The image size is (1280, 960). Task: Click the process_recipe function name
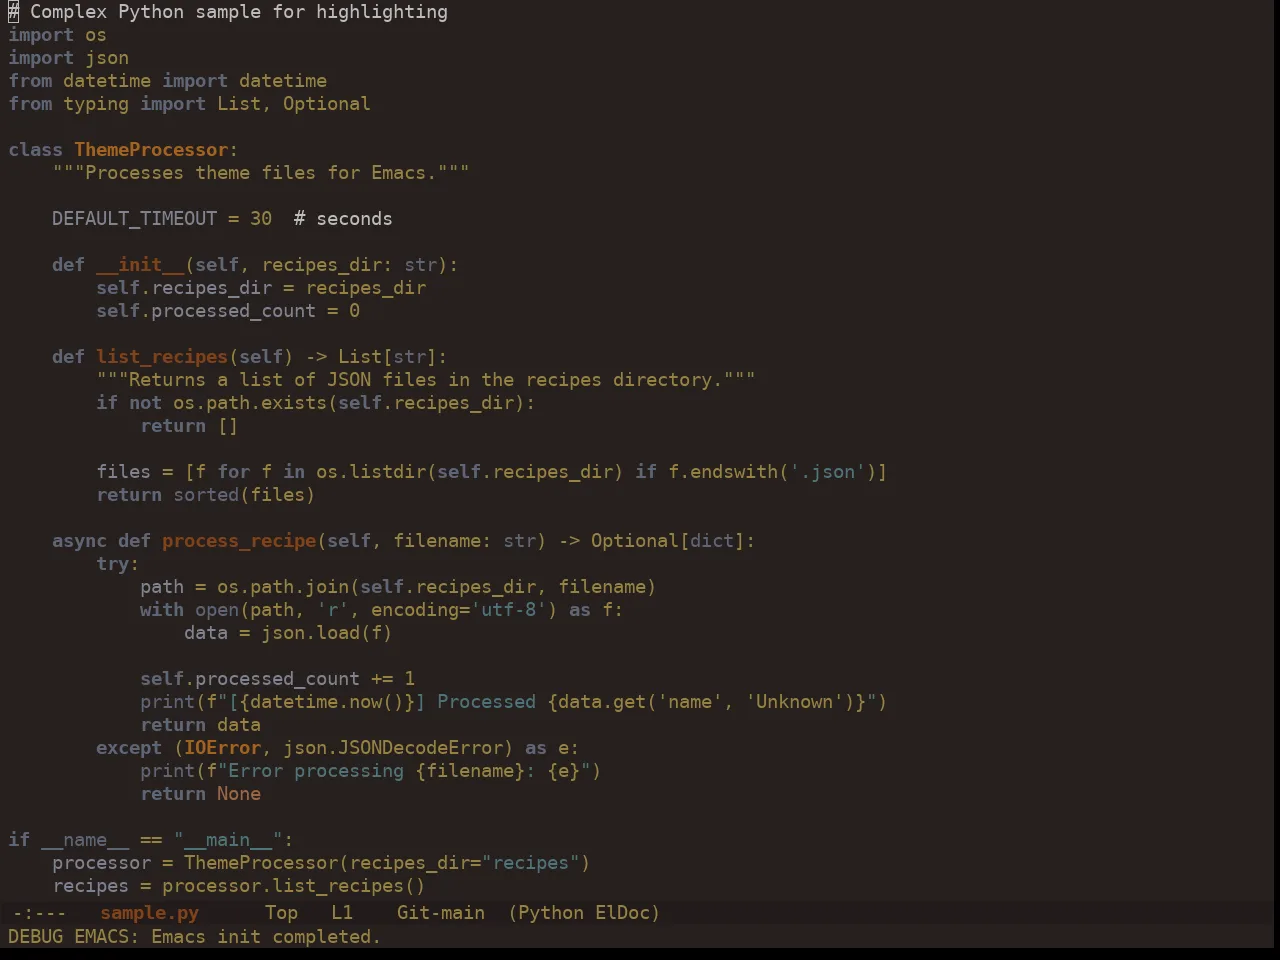[x=239, y=541]
